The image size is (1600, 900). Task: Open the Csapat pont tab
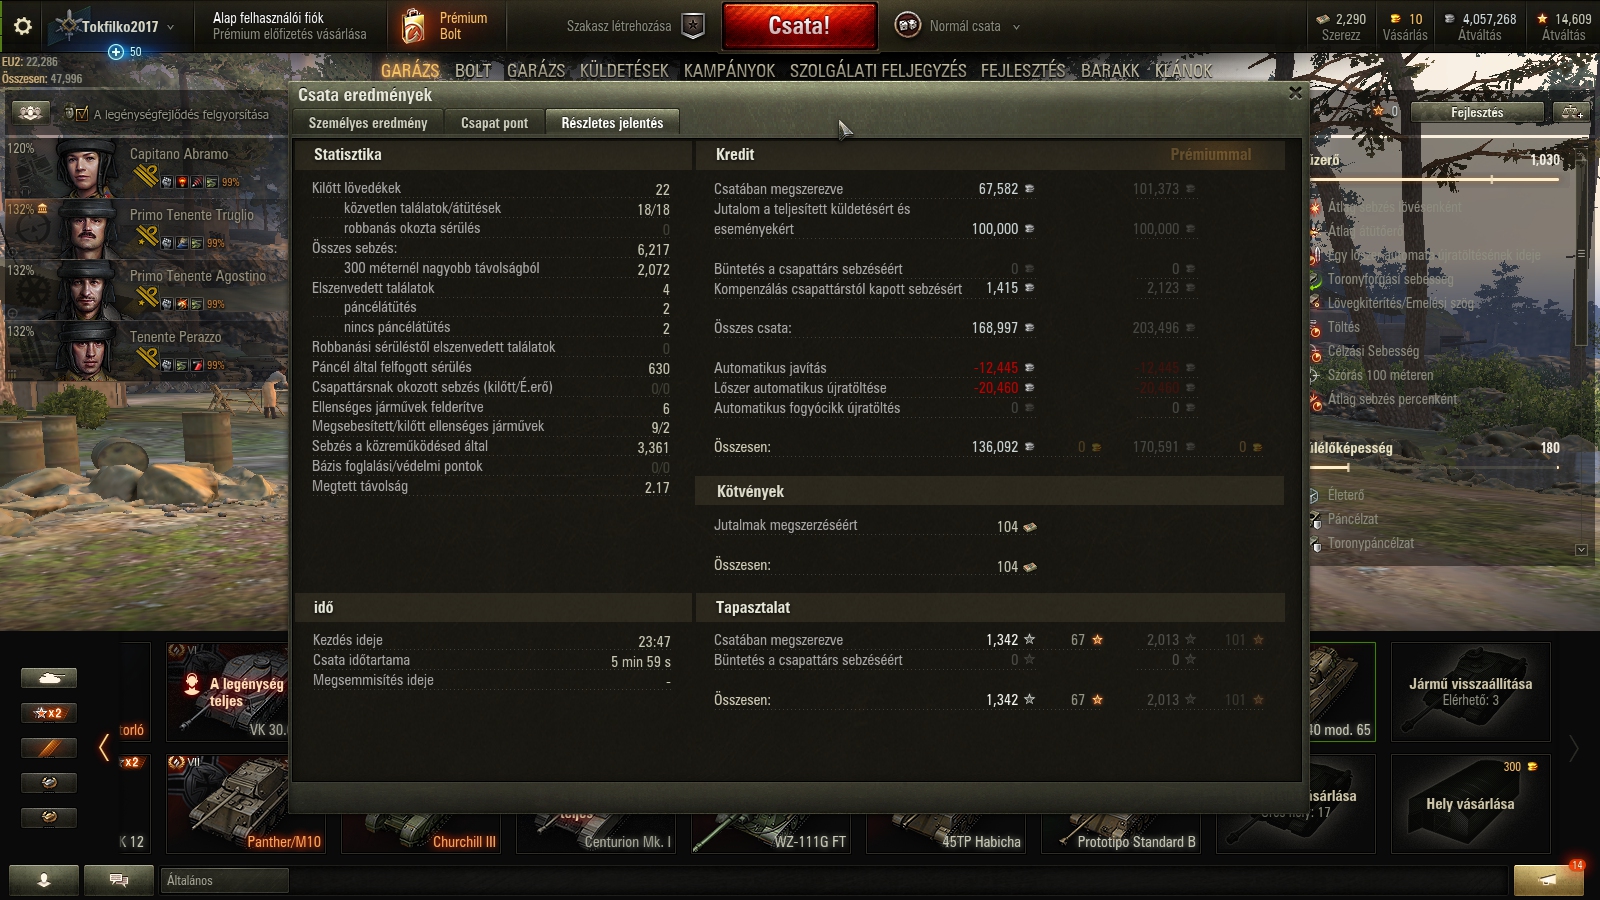point(494,123)
